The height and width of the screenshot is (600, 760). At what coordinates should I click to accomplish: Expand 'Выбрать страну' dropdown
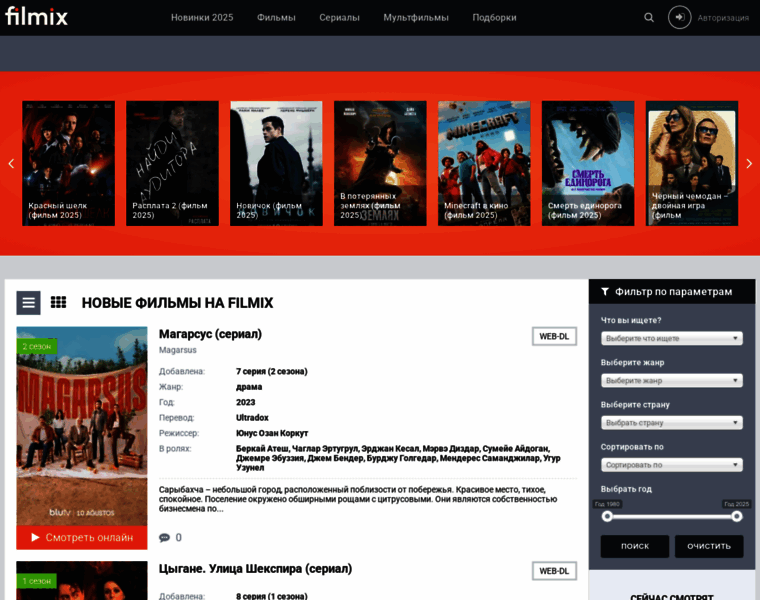(x=672, y=423)
